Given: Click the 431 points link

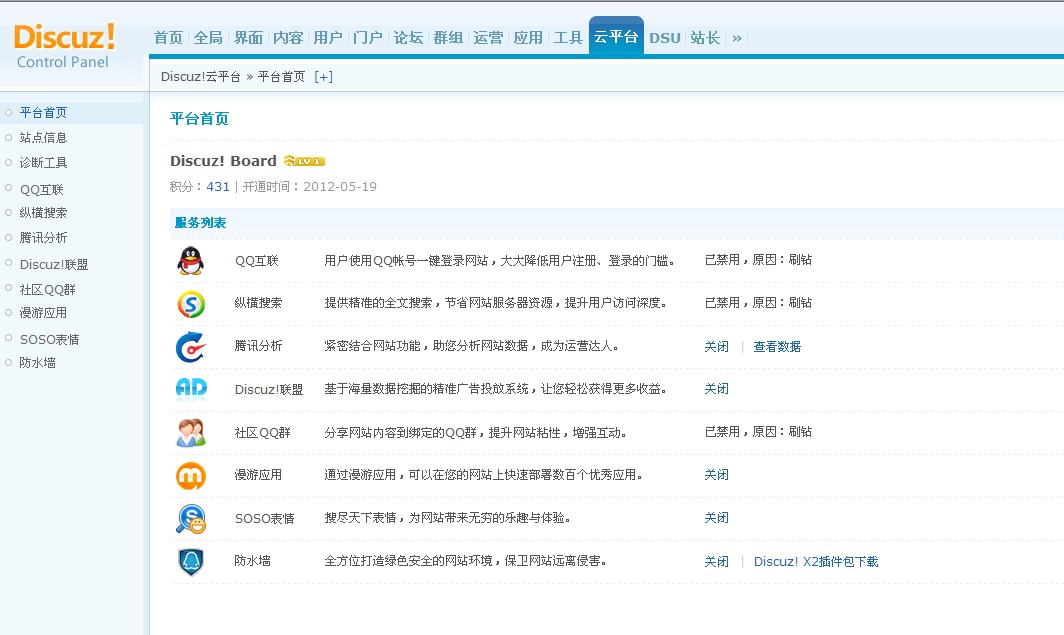Looking at the screenshot, I should click(x=218, y=187).
